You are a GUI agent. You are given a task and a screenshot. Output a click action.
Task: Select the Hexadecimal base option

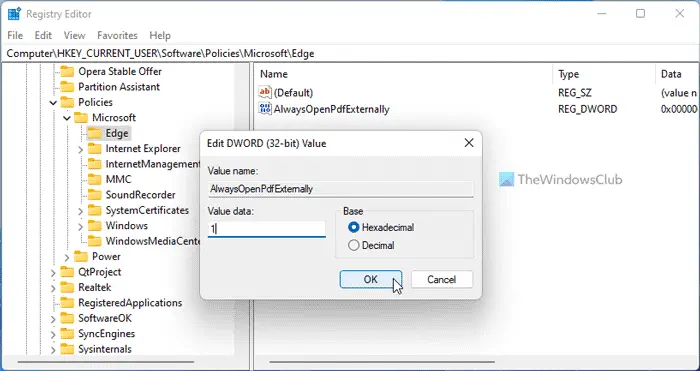pyautogui.click(x=354, y=228)
